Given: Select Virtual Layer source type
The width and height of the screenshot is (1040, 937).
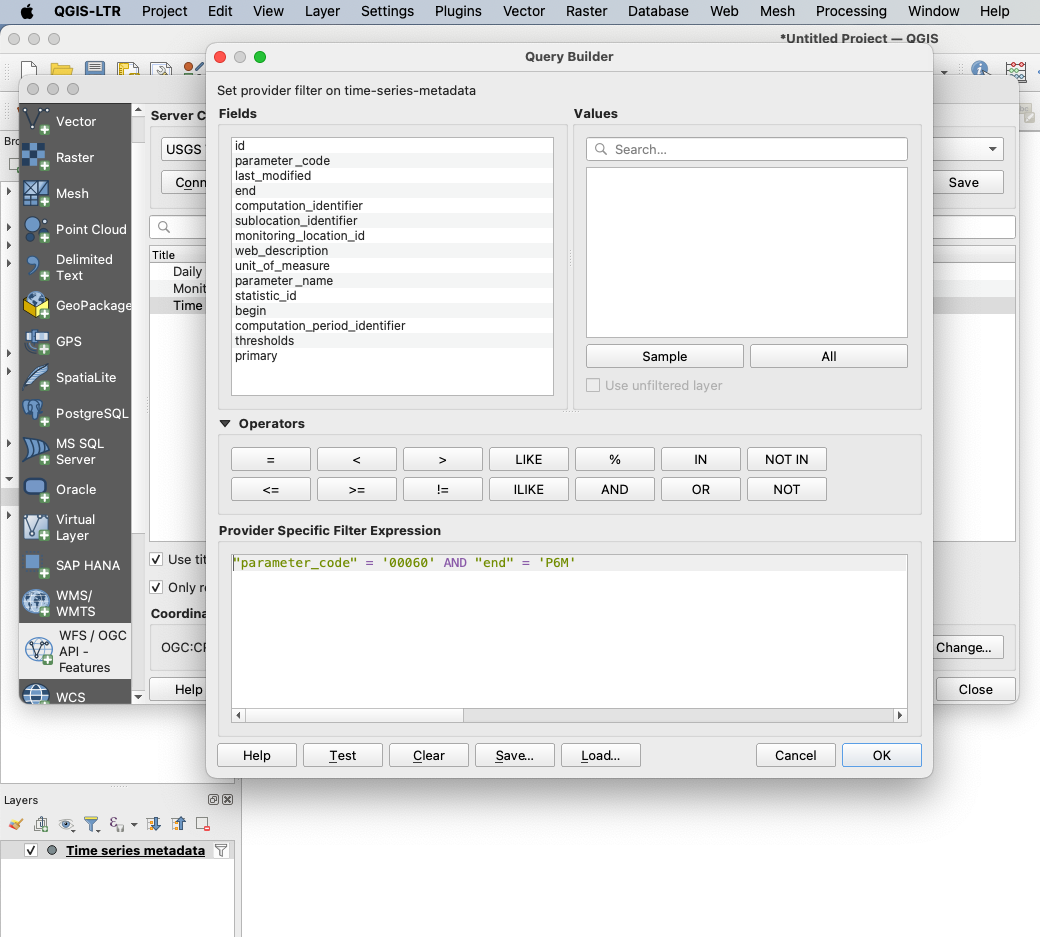Looking at the screenshot, I should [x=75, y=527].
